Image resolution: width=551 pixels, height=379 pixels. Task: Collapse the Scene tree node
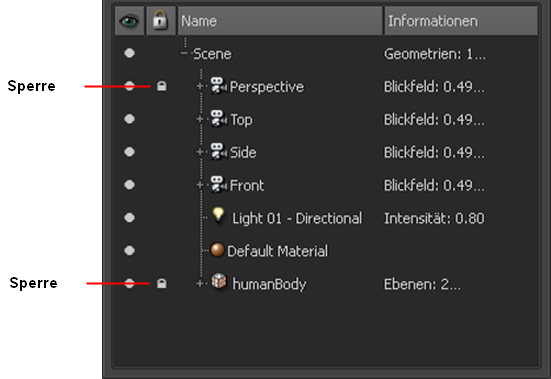click(184, 53)
